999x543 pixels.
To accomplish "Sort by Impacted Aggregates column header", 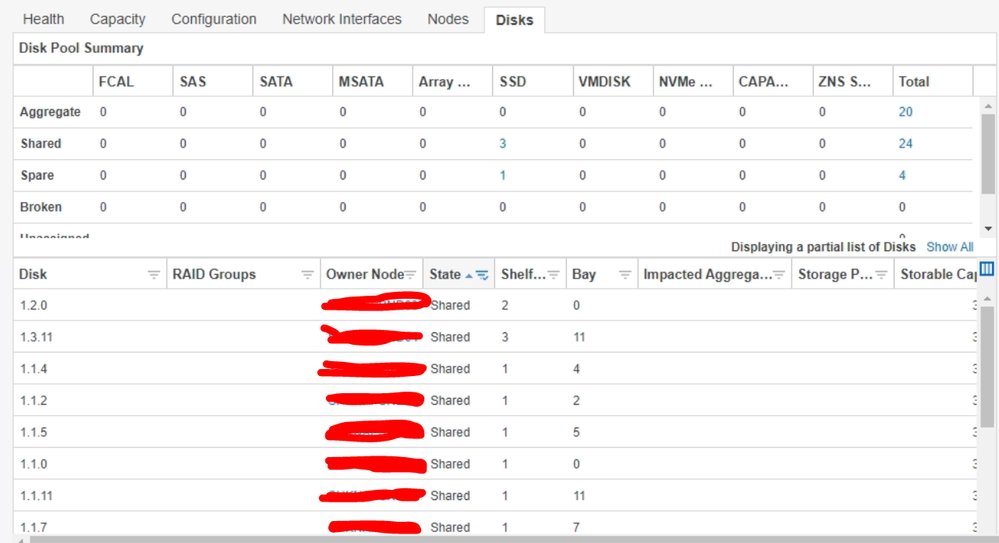I will pyautogui.click(x=707, y=274).
